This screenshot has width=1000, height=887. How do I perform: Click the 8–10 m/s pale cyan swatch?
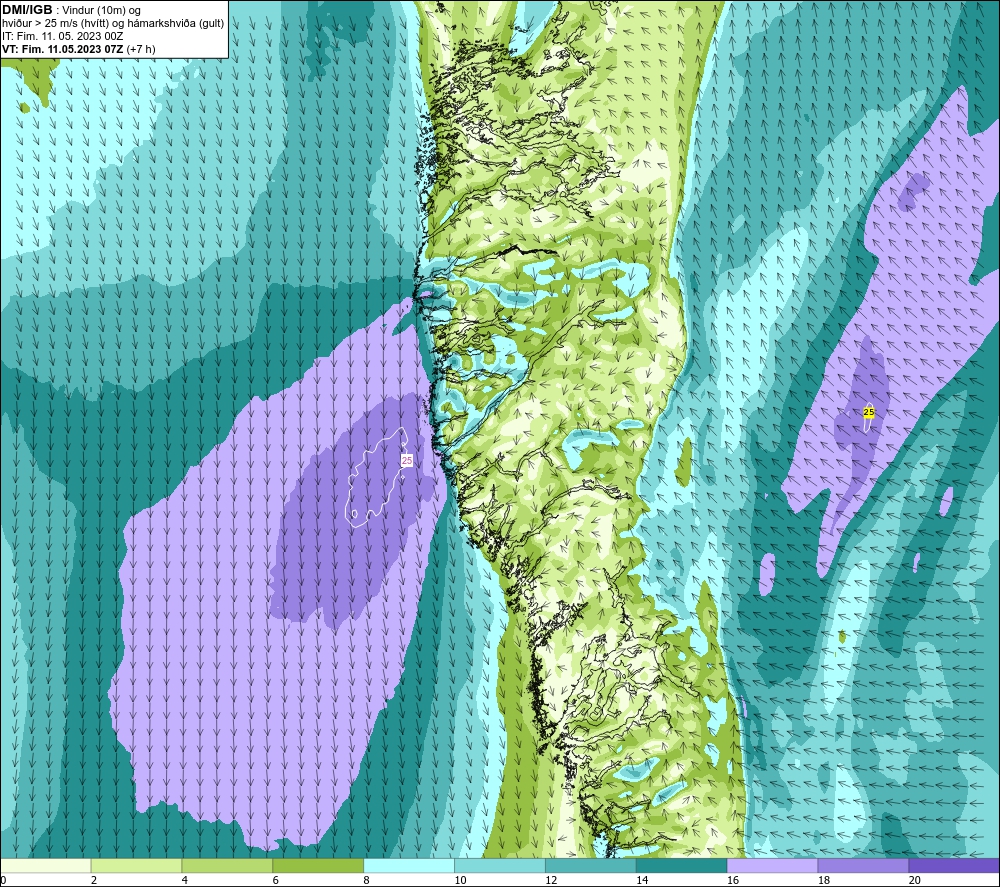pos(409,865)
